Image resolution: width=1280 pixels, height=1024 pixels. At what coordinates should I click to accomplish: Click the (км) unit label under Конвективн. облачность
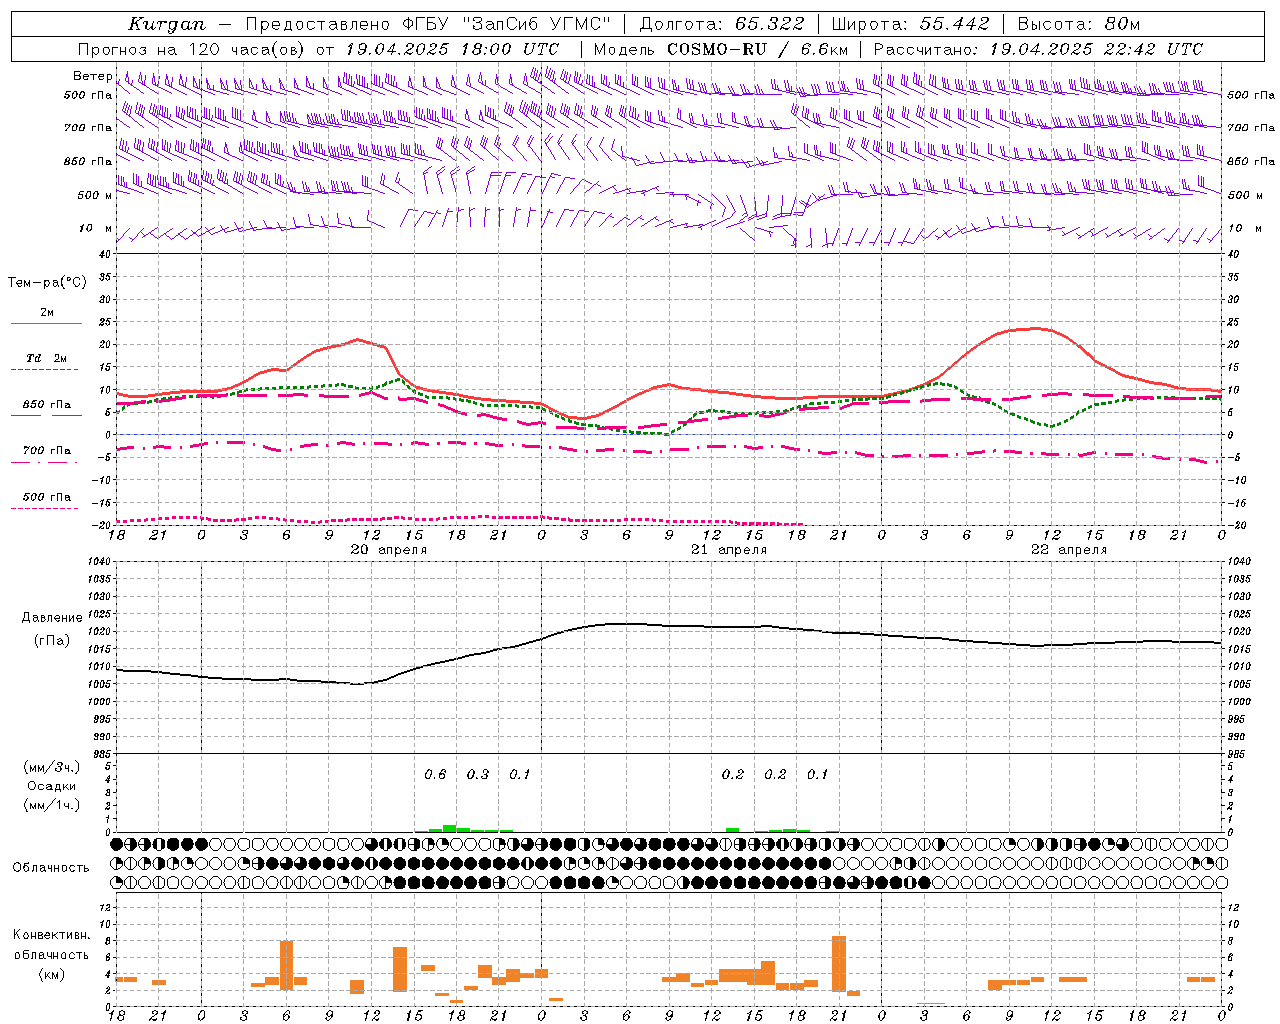click(52, 974)
